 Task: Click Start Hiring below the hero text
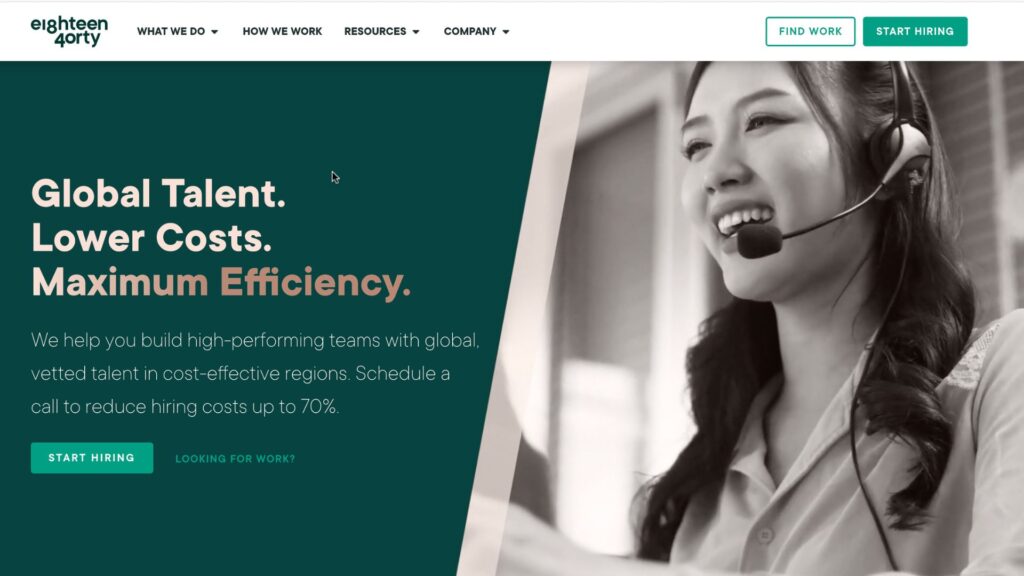pos(91,458)
